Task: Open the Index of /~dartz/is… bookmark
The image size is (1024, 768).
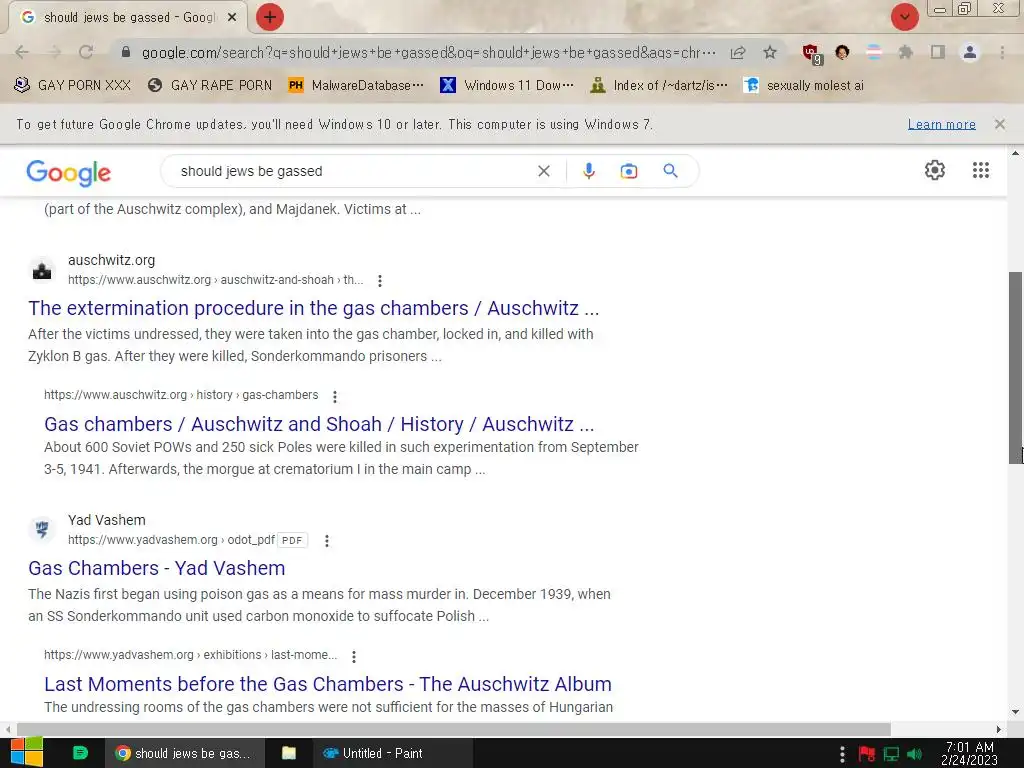Action: coord(659,86)
